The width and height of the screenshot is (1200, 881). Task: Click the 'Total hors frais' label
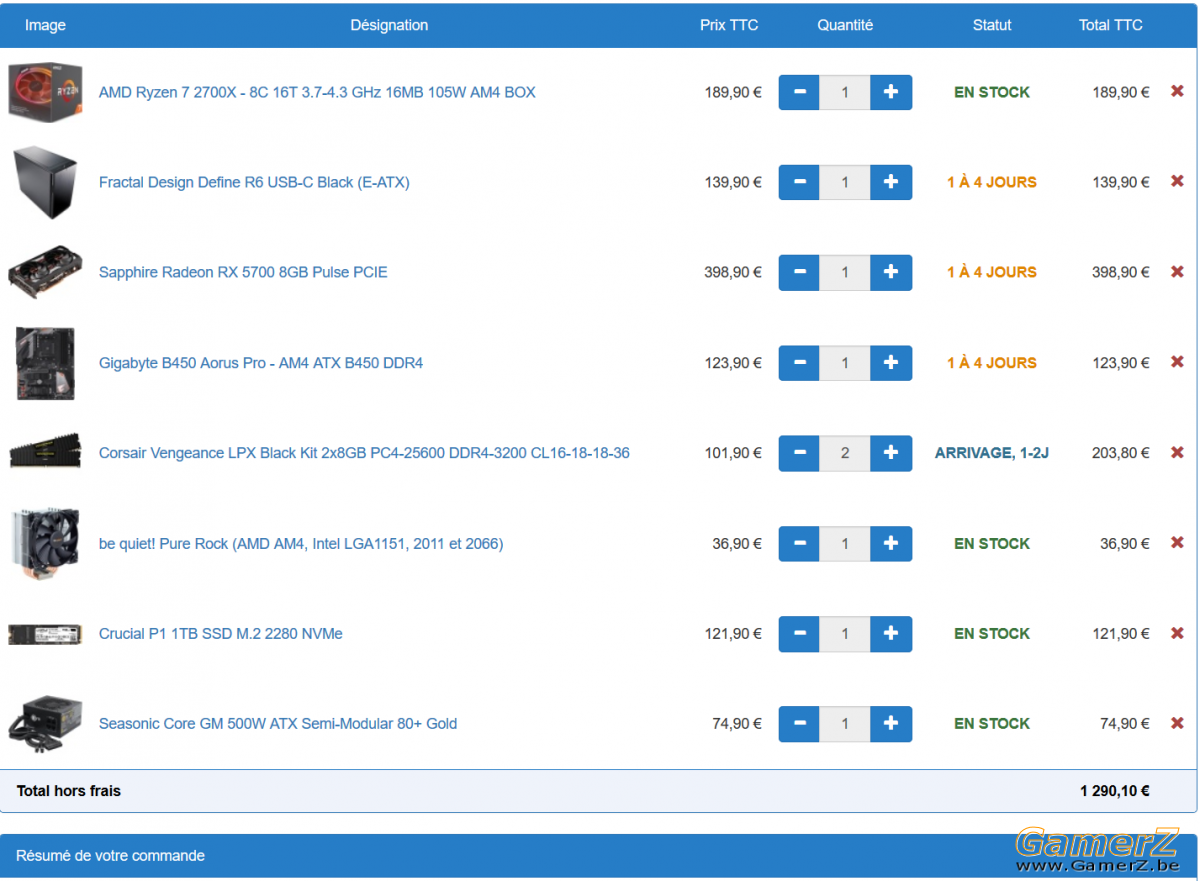[69, 791]
